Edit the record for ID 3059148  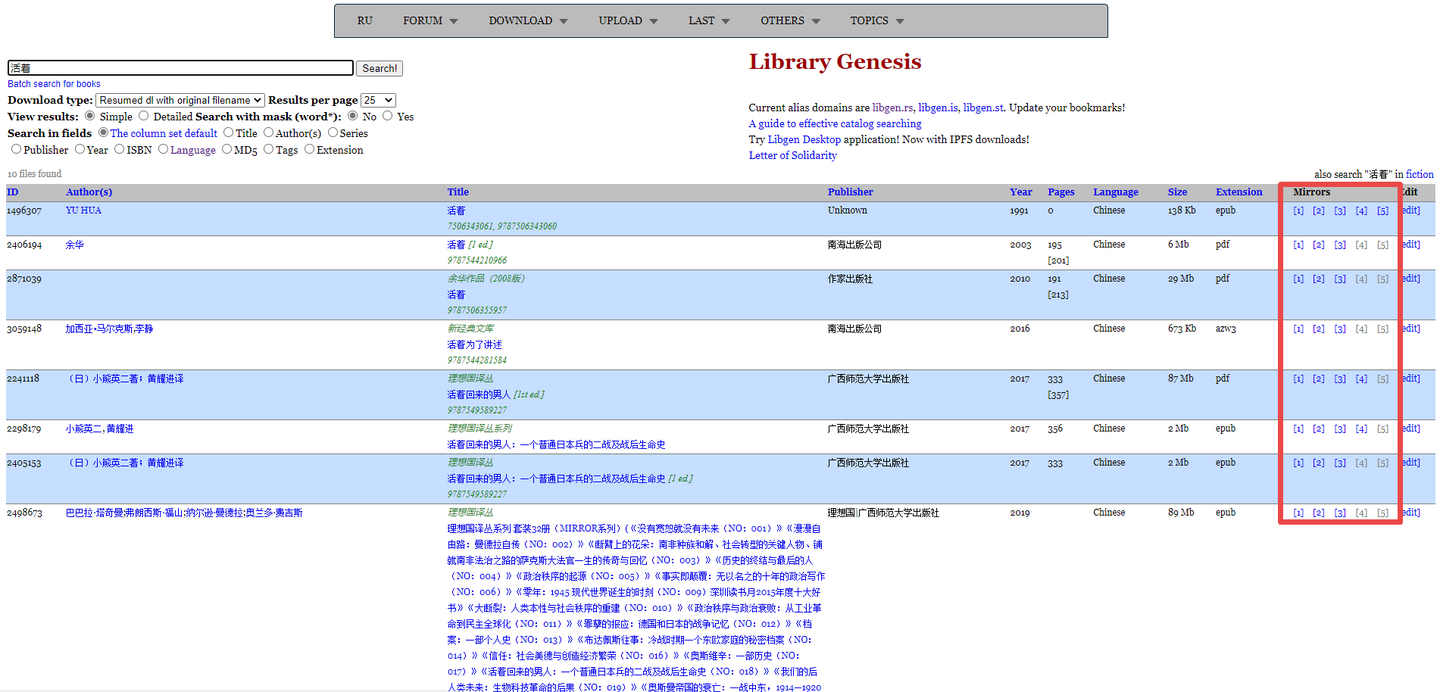(1409, 329)
